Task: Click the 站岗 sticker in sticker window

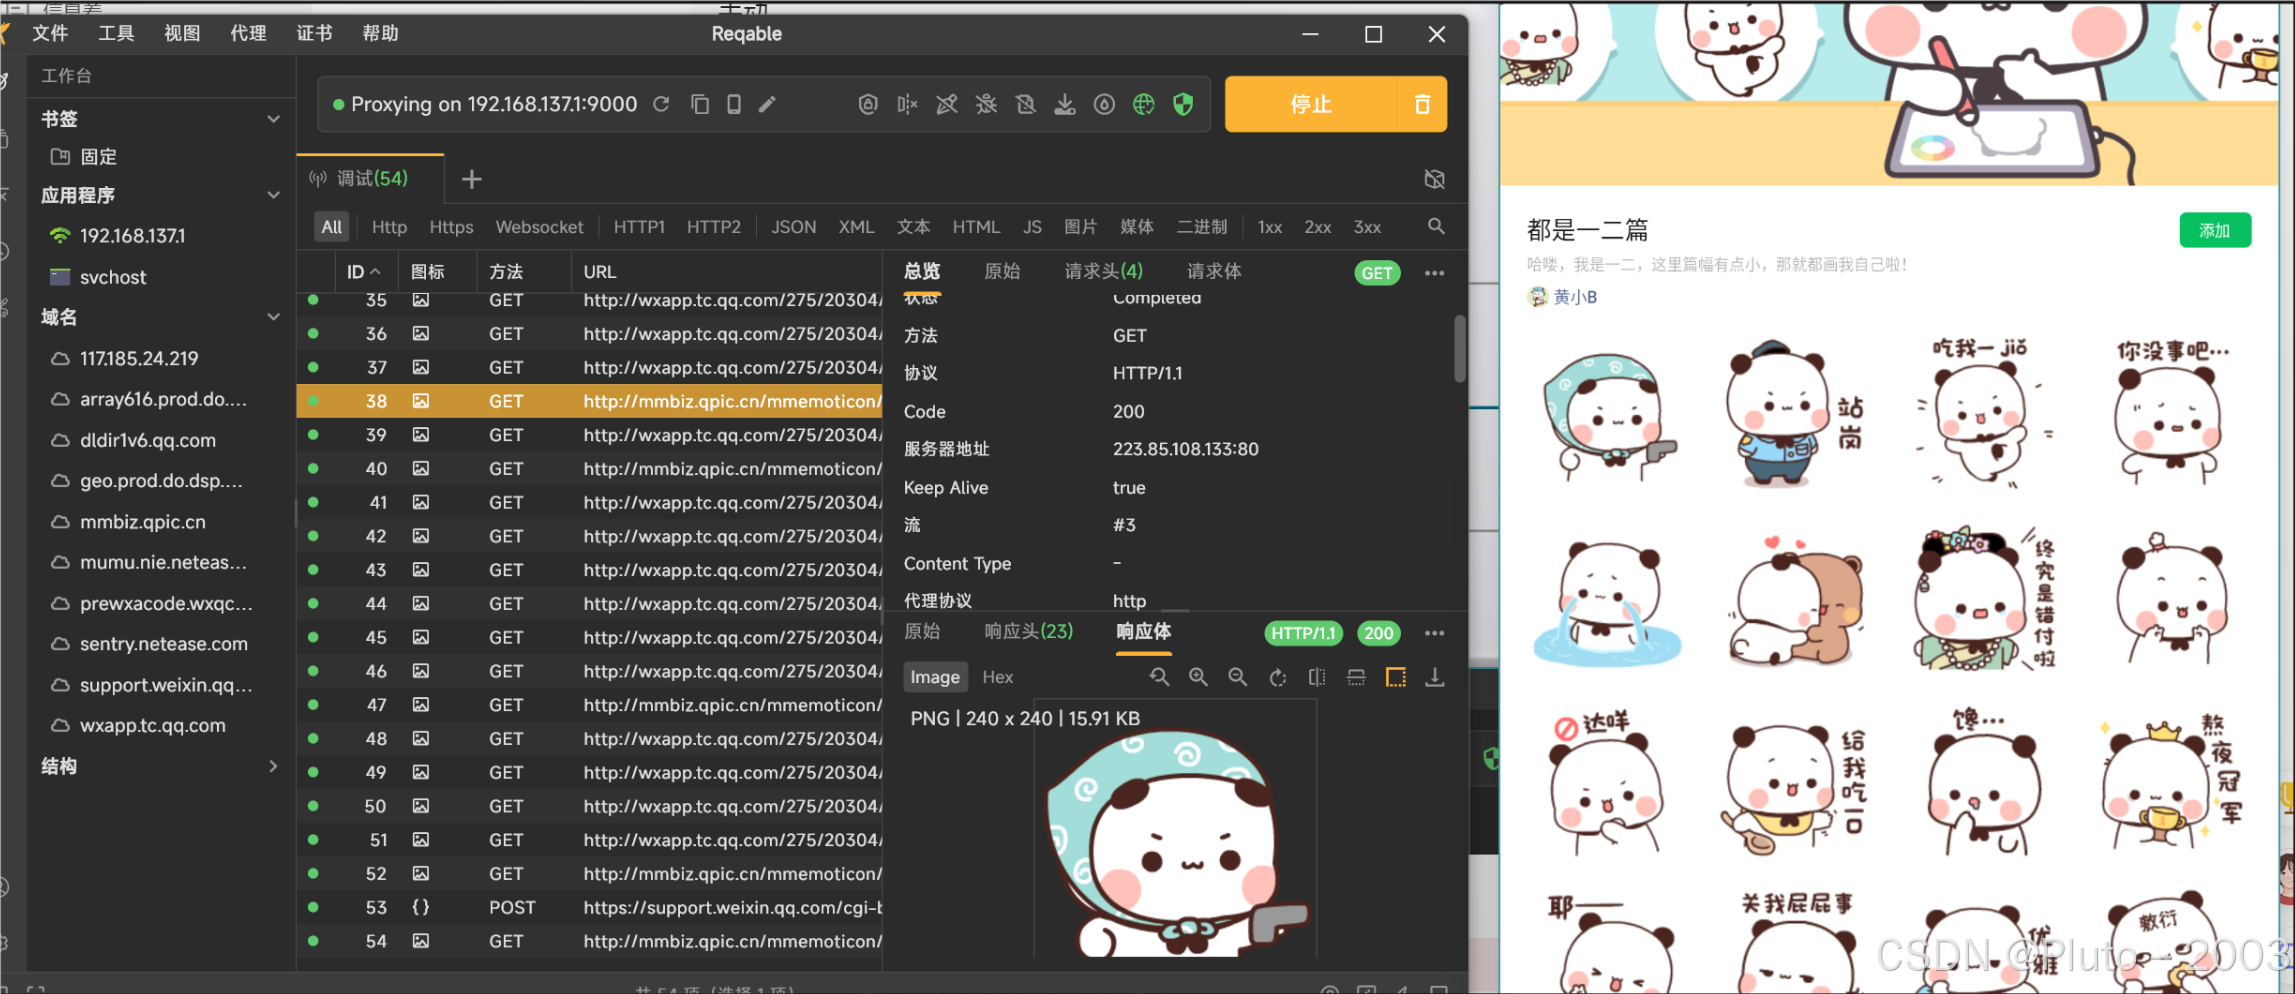Action: point(1793,413)
